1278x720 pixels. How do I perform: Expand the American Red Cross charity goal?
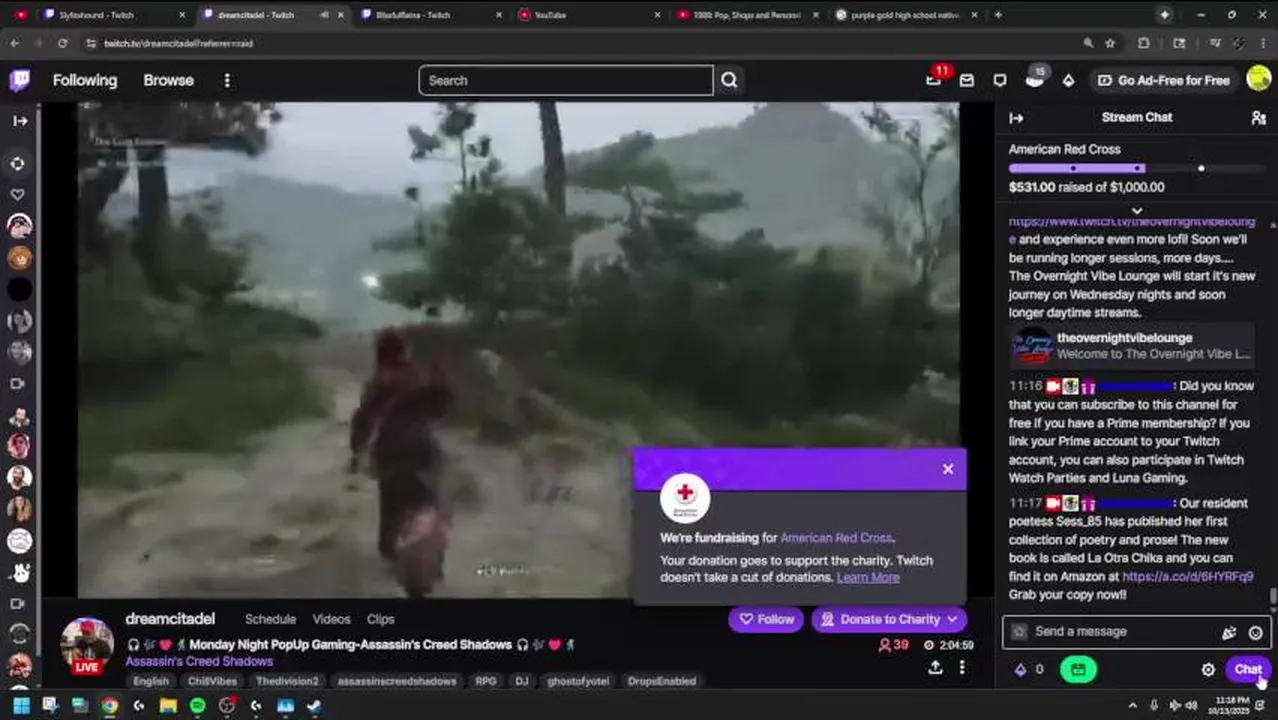(x=1136, y=211)
